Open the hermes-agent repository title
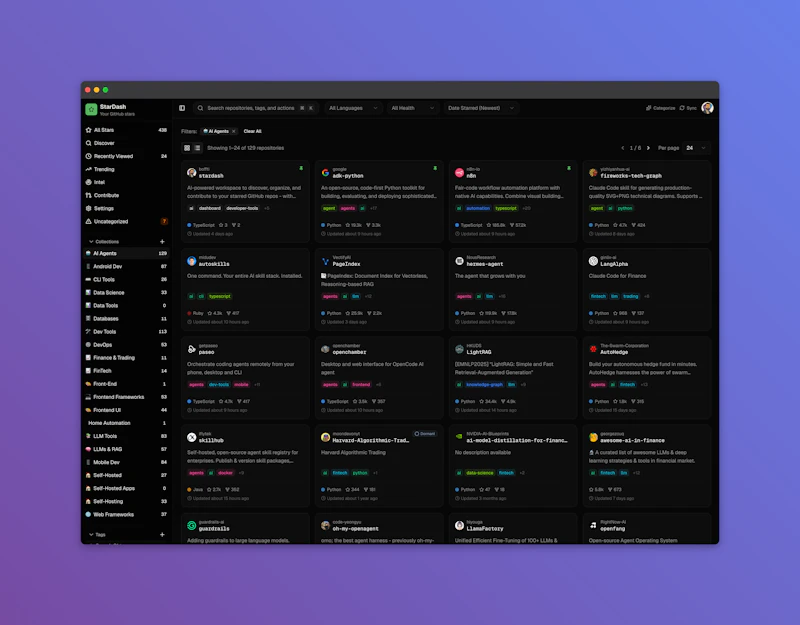 click(x=485, y=264)
